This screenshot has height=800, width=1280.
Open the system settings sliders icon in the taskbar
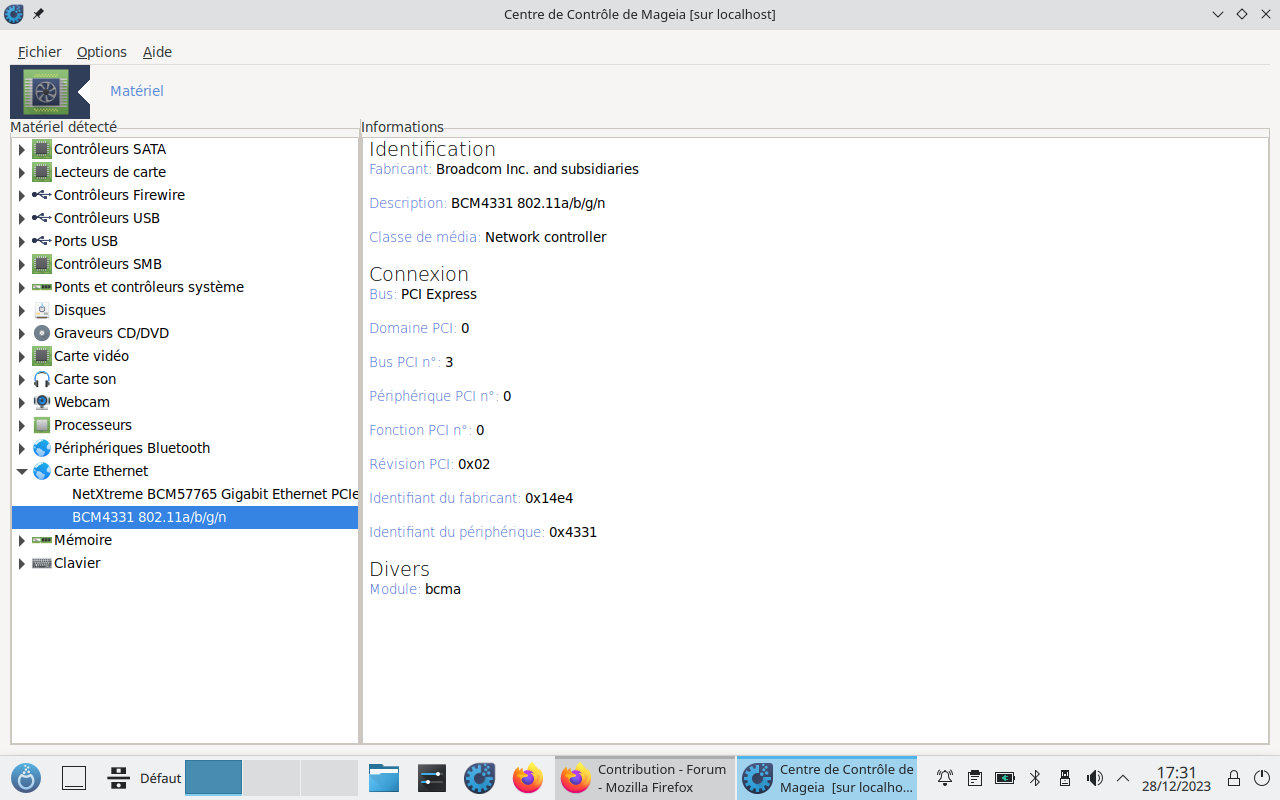click(x=432, y=778)
